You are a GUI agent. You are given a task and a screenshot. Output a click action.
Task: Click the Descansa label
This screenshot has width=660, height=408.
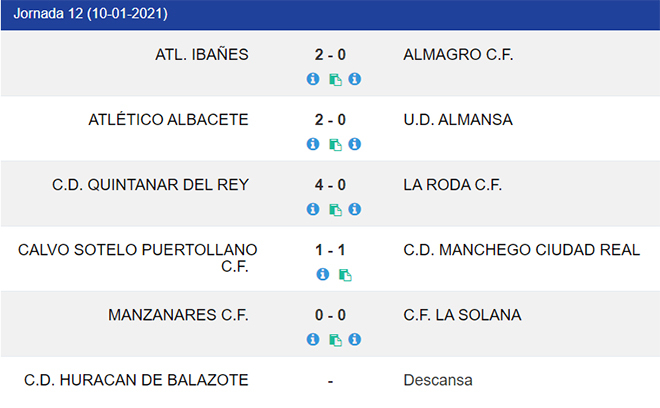pos(438,380)
